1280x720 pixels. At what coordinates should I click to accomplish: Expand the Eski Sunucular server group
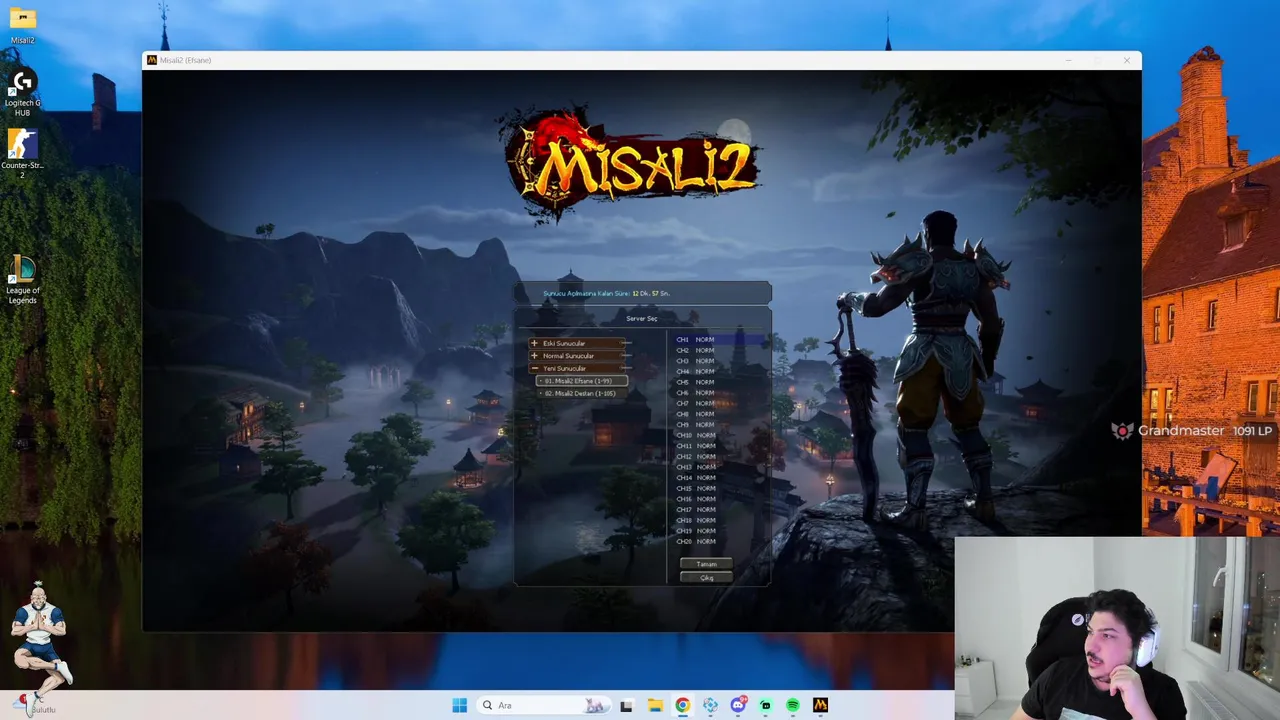(x=579, y=343)
